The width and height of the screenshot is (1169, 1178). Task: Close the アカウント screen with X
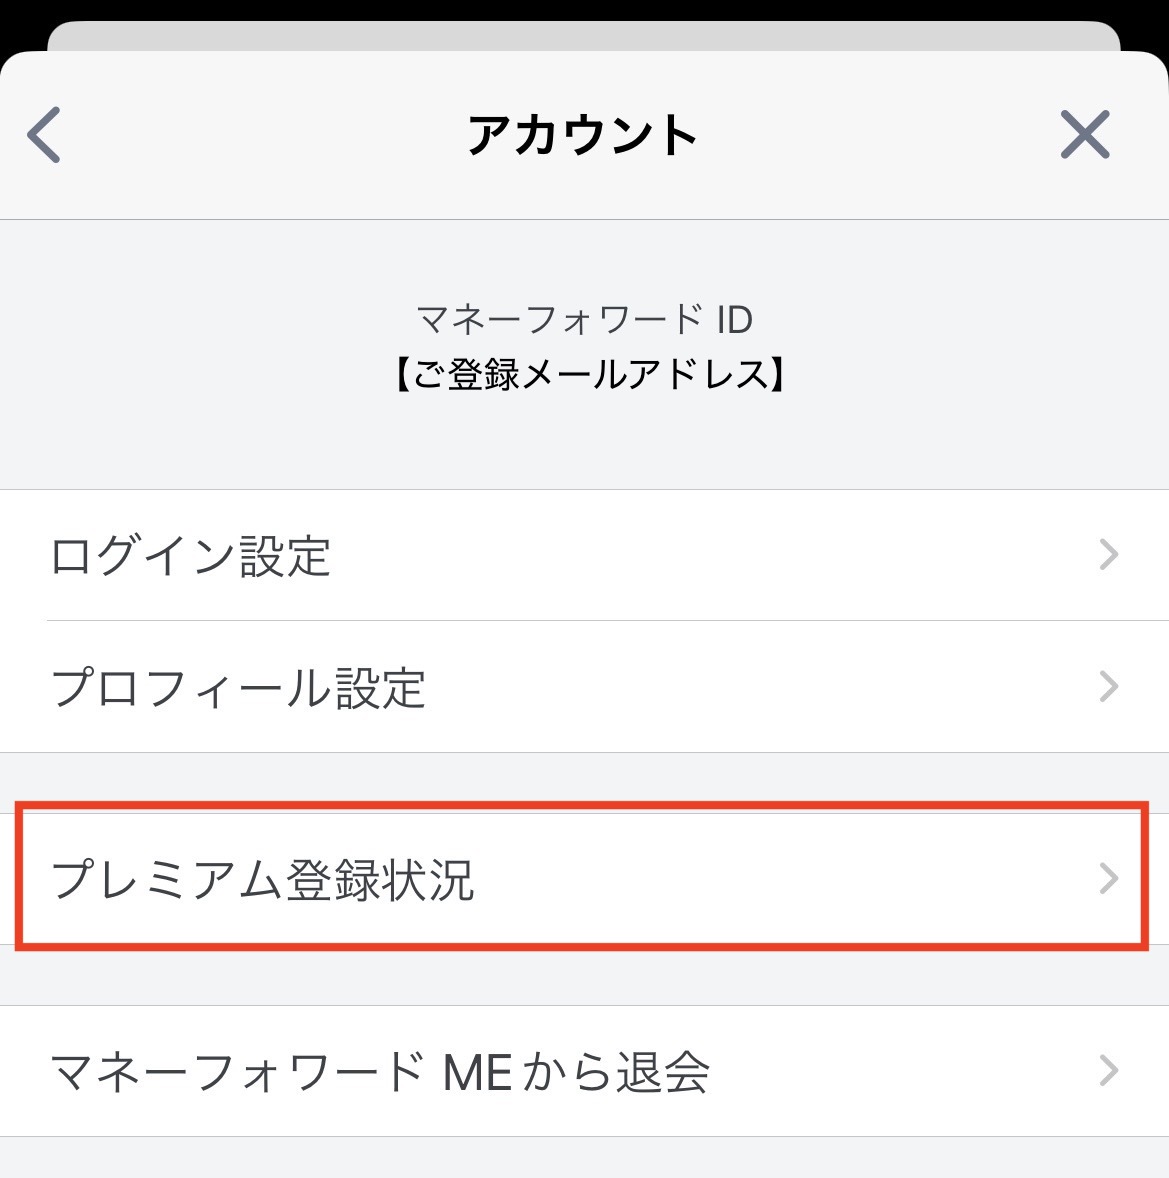pos(1084,134)
